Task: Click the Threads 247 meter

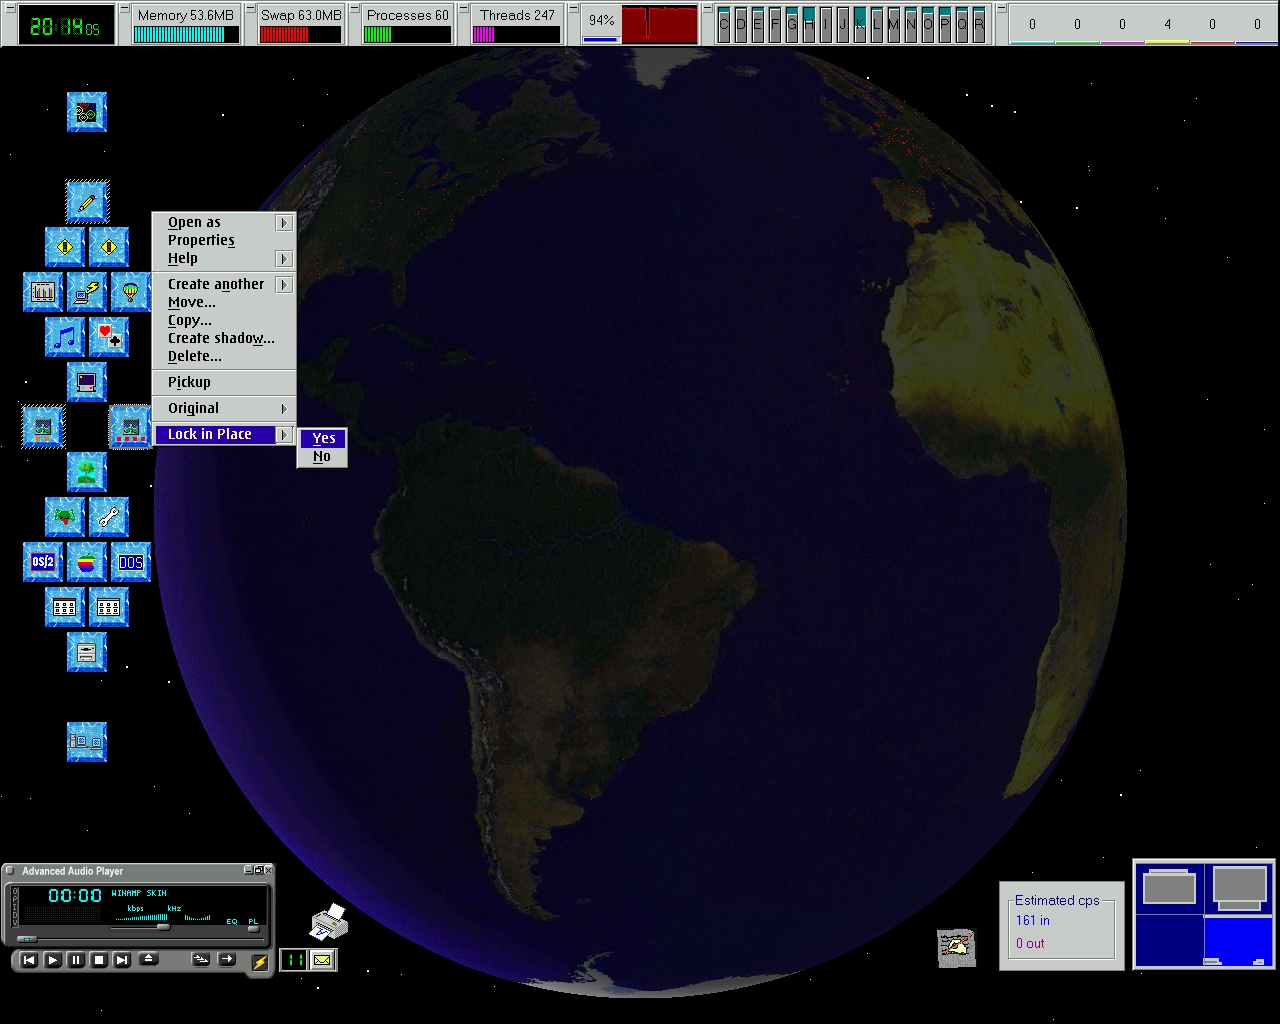Action: [516, 25]
